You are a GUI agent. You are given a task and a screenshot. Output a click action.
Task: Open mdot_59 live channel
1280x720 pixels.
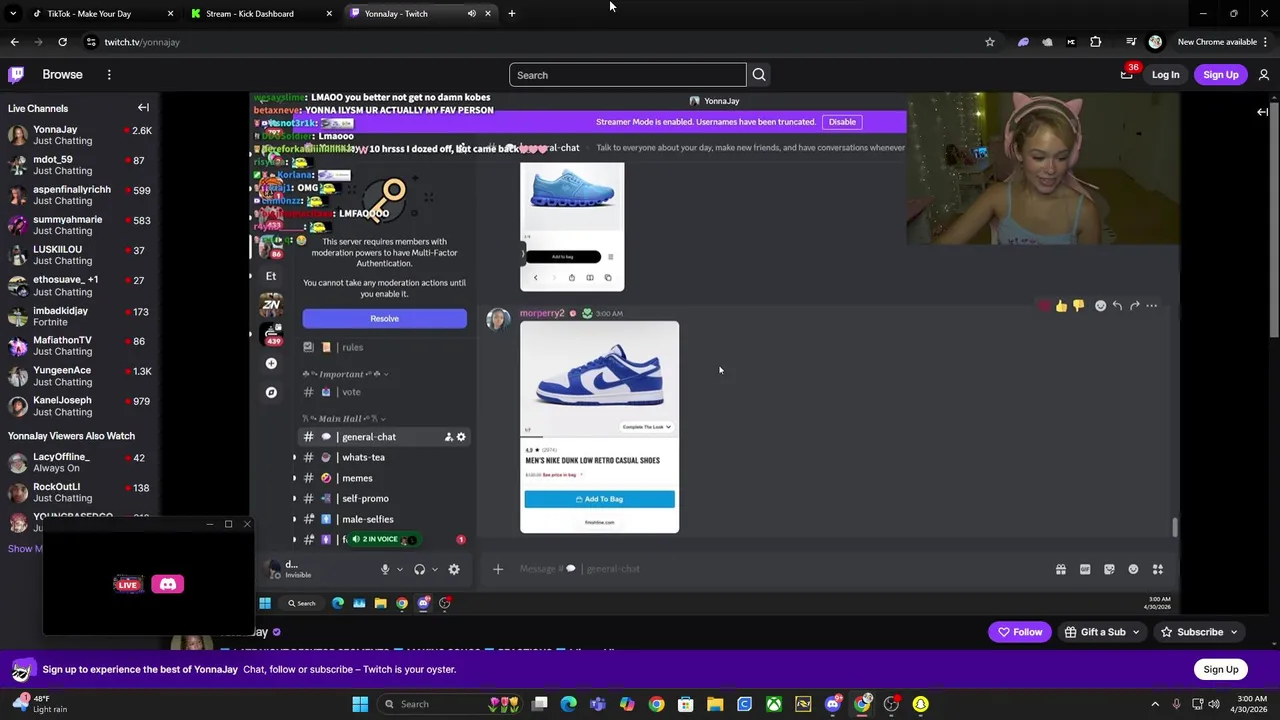coord(80,165)
